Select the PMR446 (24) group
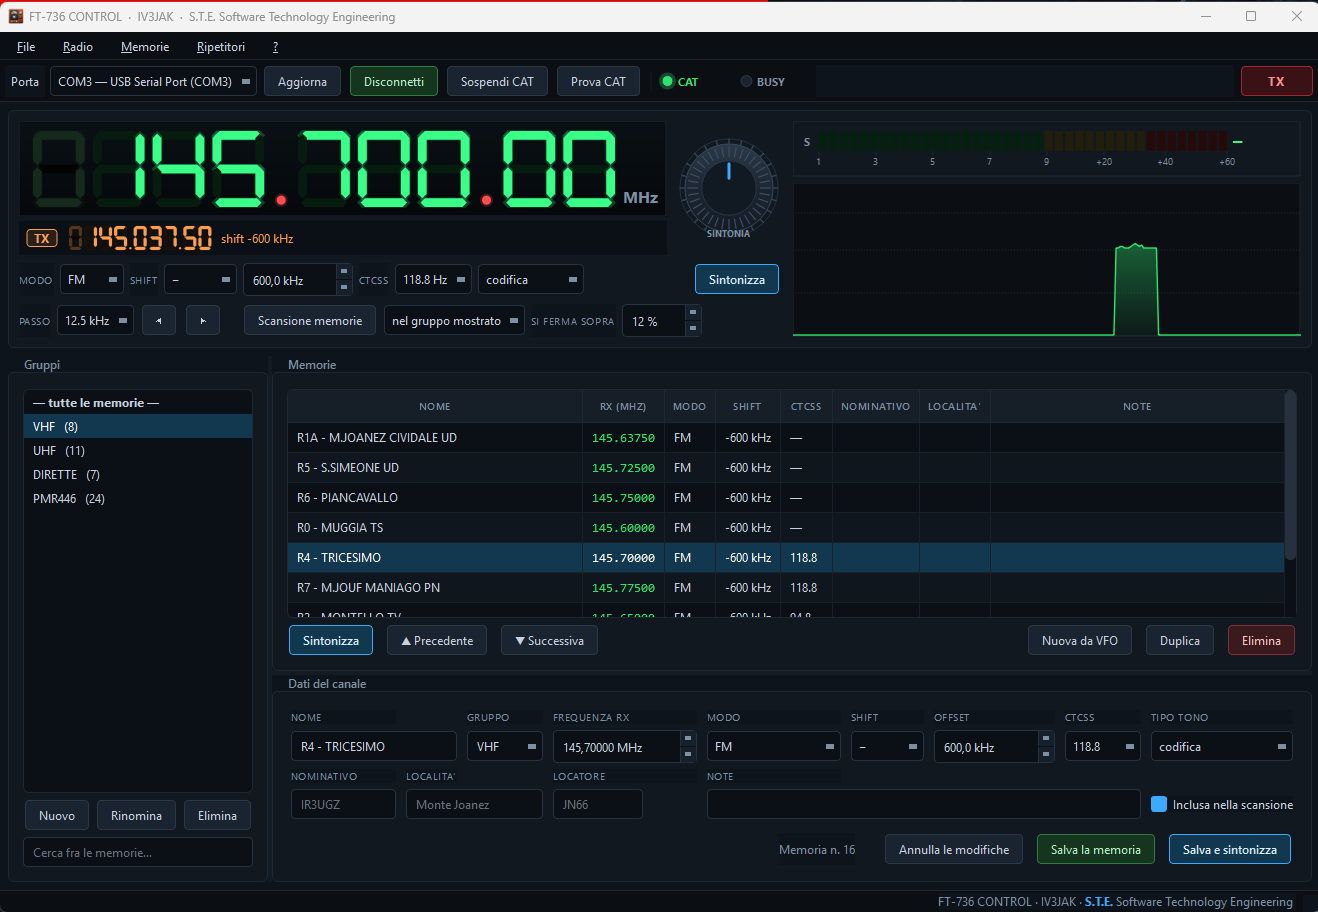Screen dimensions: 1318x912 point(138,499)
